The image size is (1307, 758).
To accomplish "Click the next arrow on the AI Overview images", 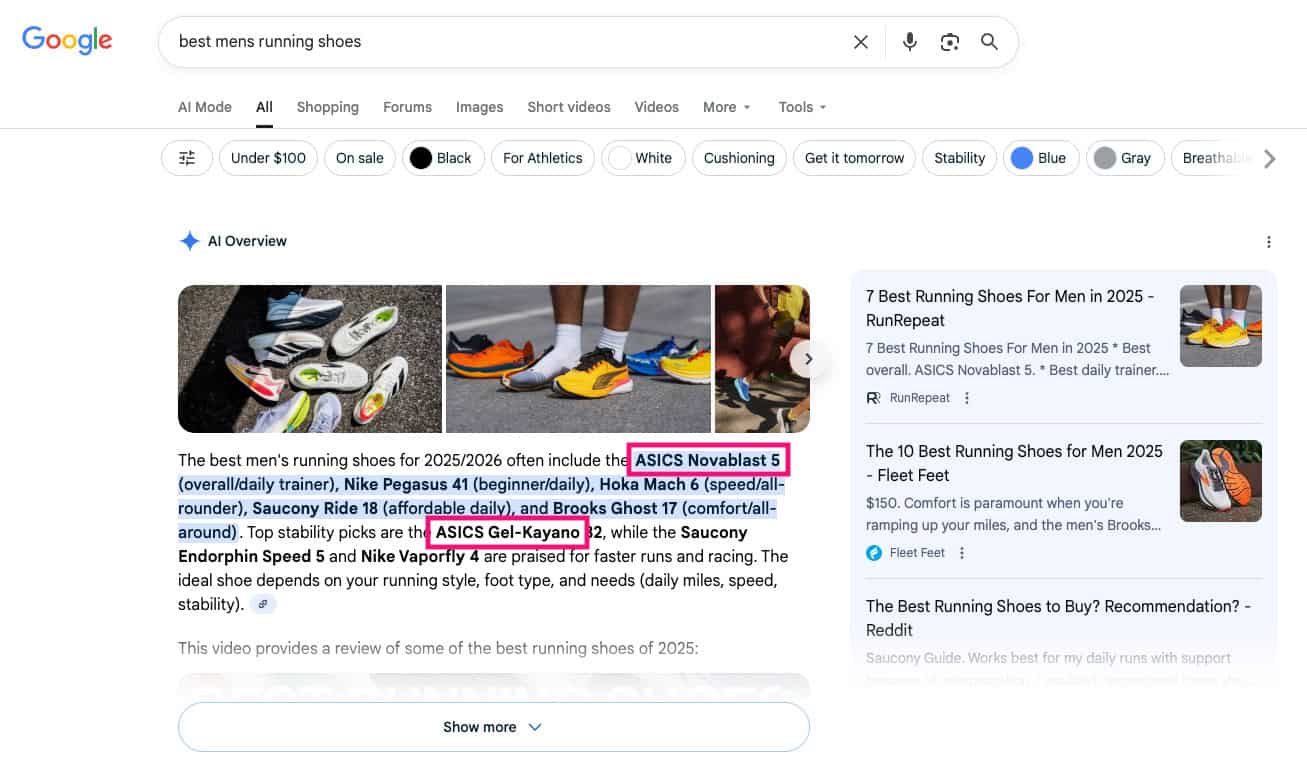I will pyautogui.click(x=808, y=358).
